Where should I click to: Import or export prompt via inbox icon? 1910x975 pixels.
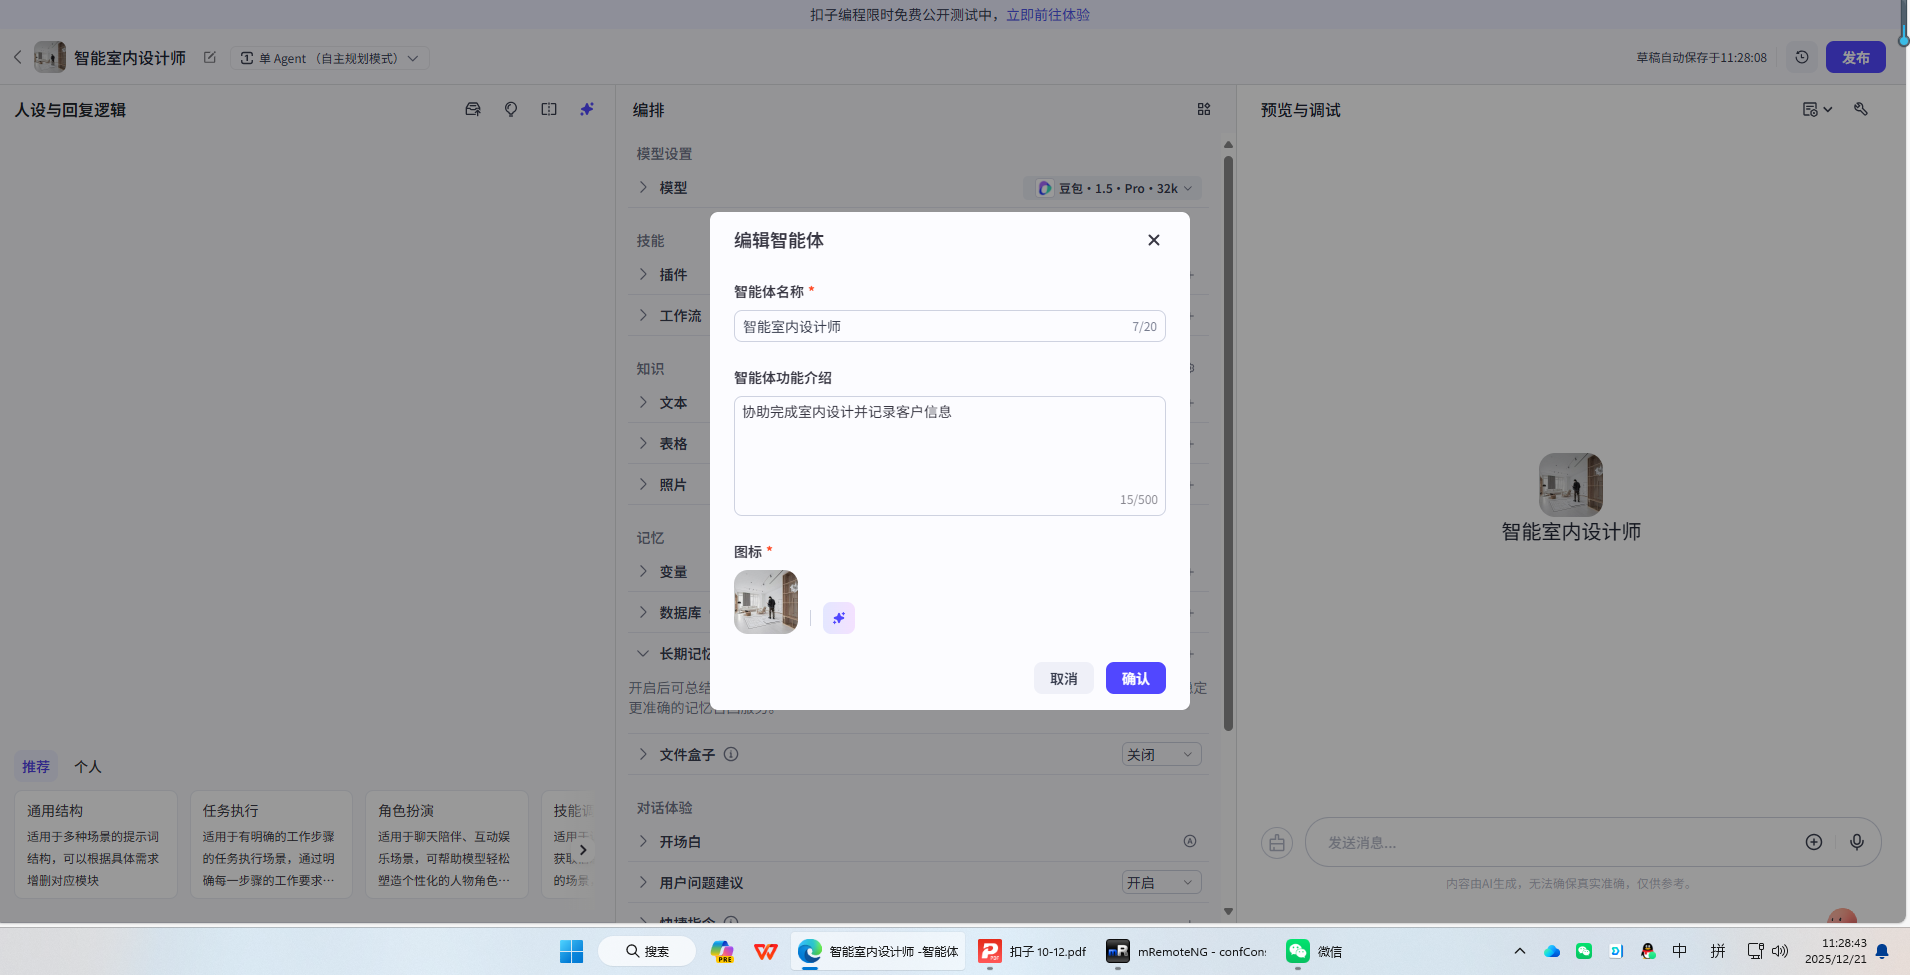point(473,109)
